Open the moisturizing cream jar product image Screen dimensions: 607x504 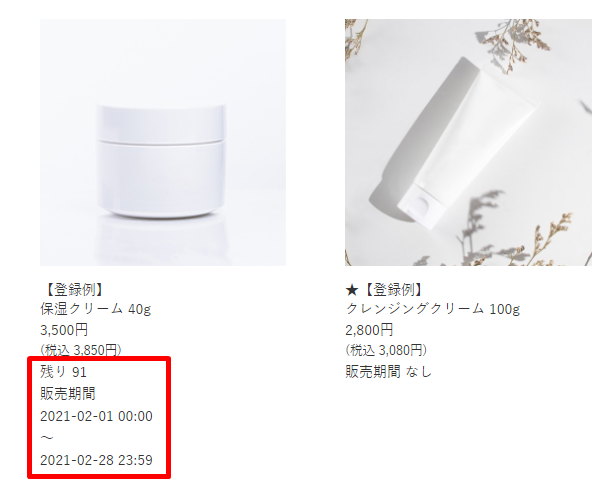tap(163, 142)
